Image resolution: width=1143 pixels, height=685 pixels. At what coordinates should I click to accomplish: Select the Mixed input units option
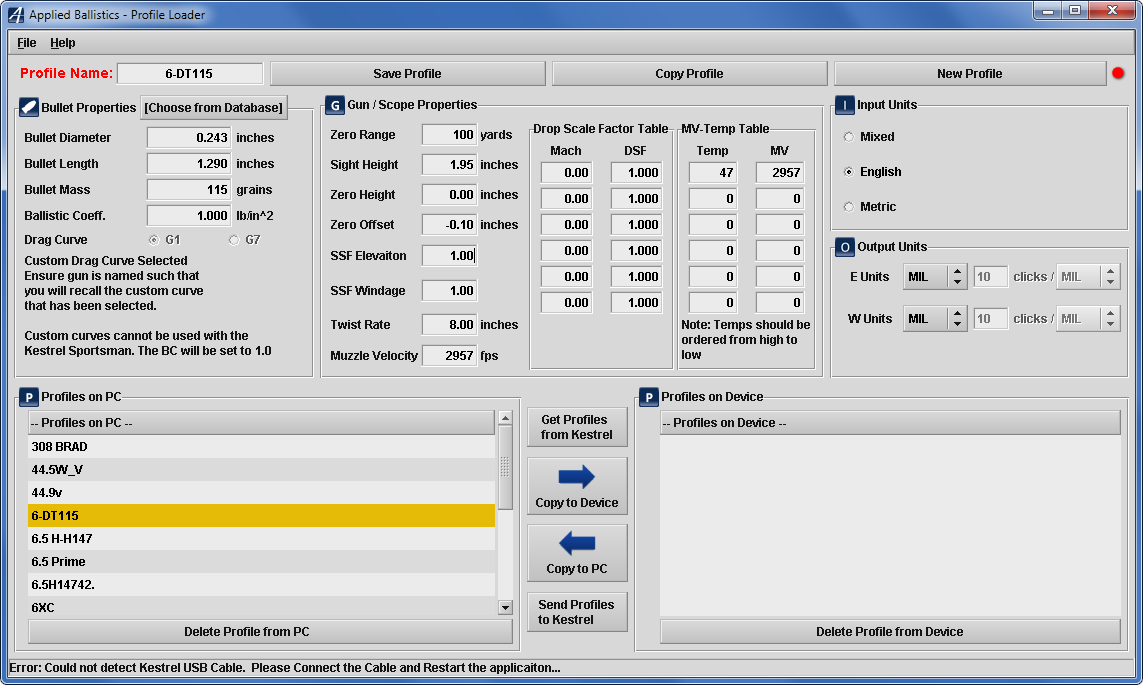tap(849, 137)
